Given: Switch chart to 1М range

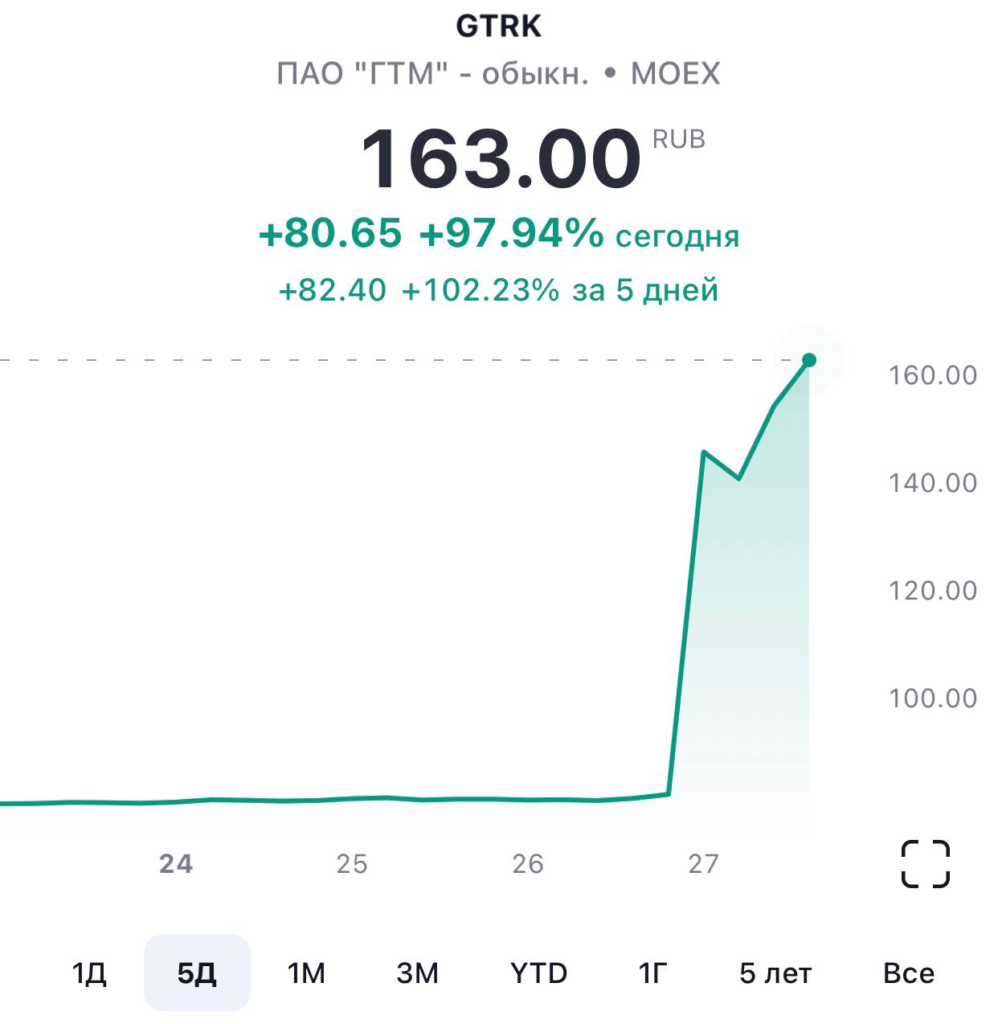Looking at the screenshot, I should click(306, 973).
